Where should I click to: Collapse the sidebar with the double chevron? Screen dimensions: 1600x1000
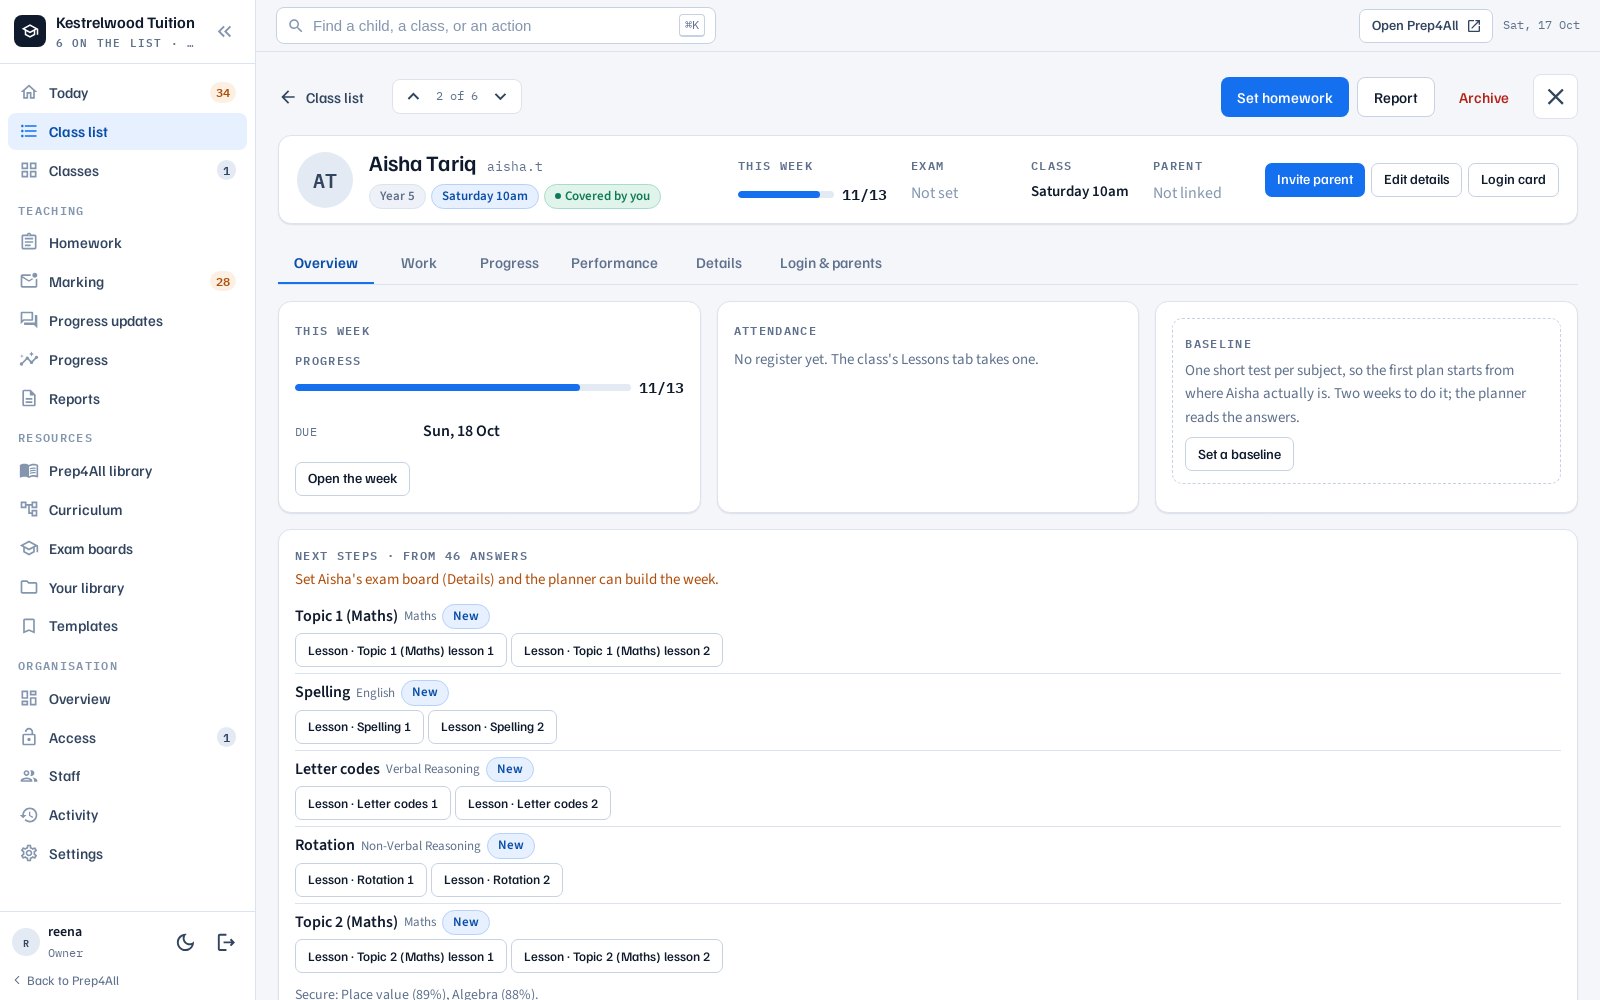(225, 32)
